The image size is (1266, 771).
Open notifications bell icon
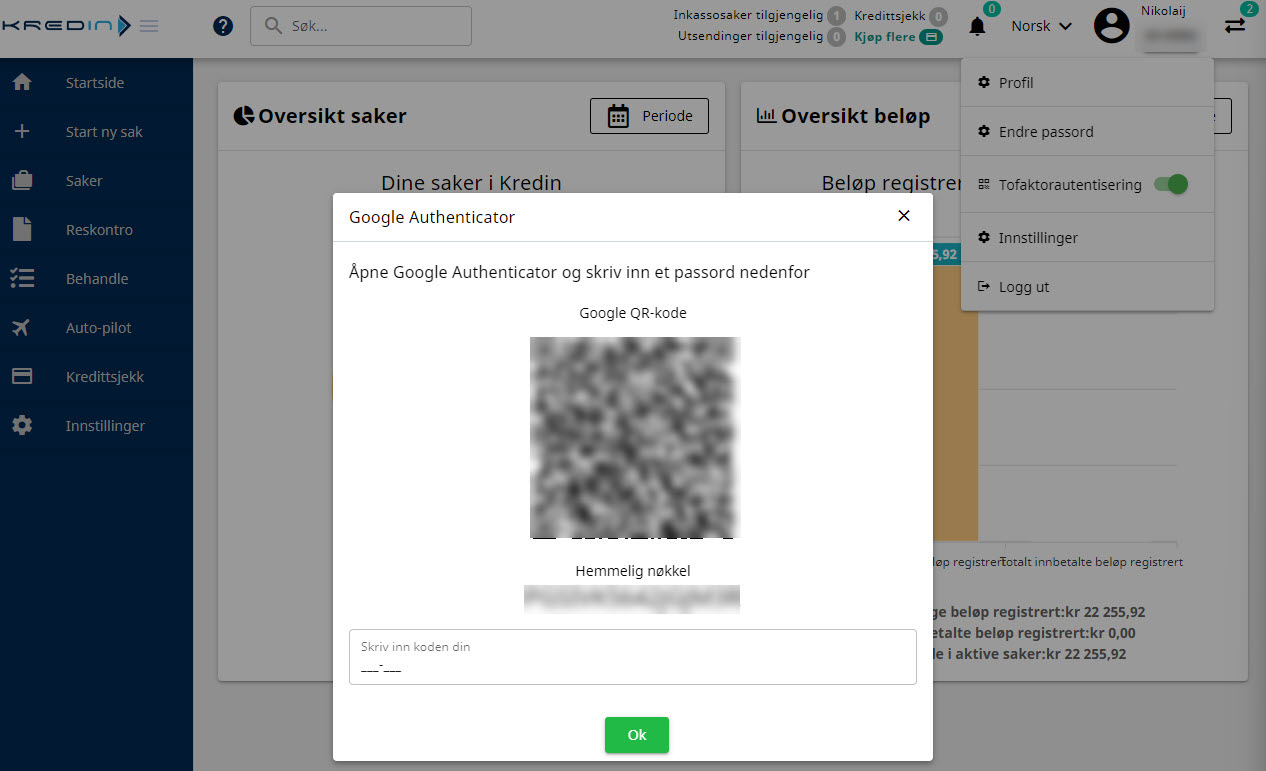tap(977, 26)
